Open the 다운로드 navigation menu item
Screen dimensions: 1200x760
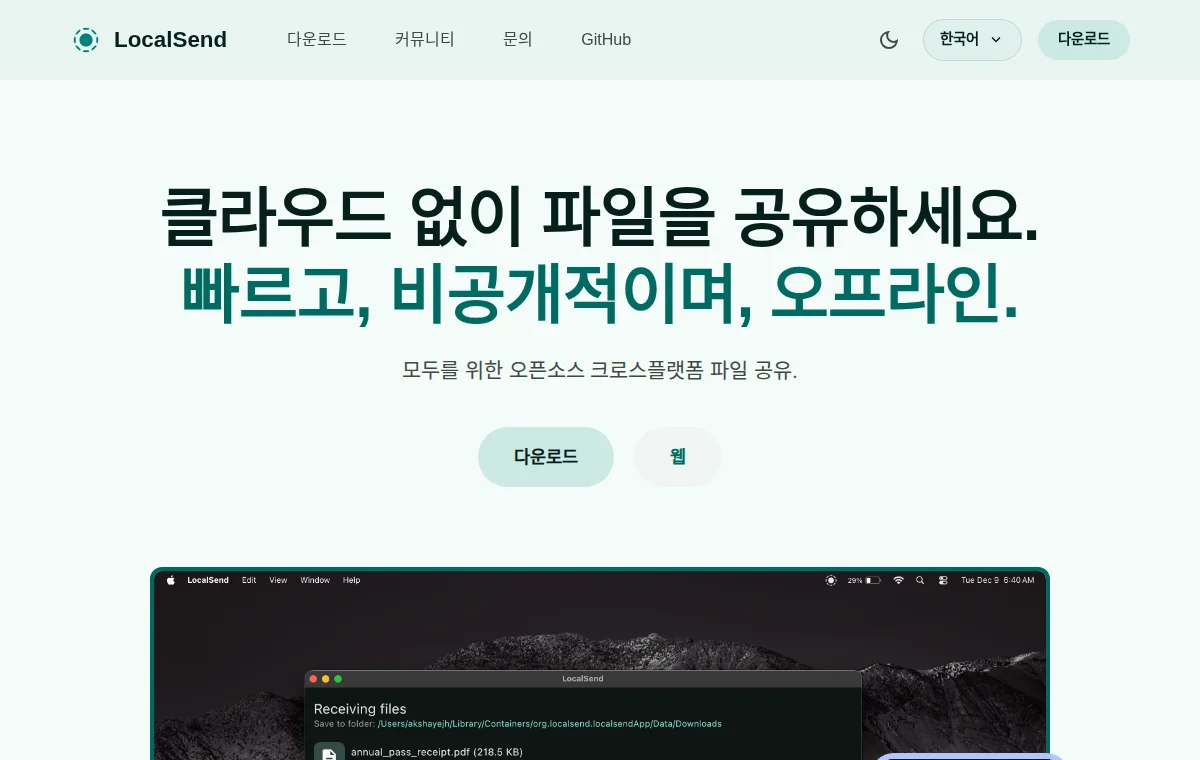[317, 40]
